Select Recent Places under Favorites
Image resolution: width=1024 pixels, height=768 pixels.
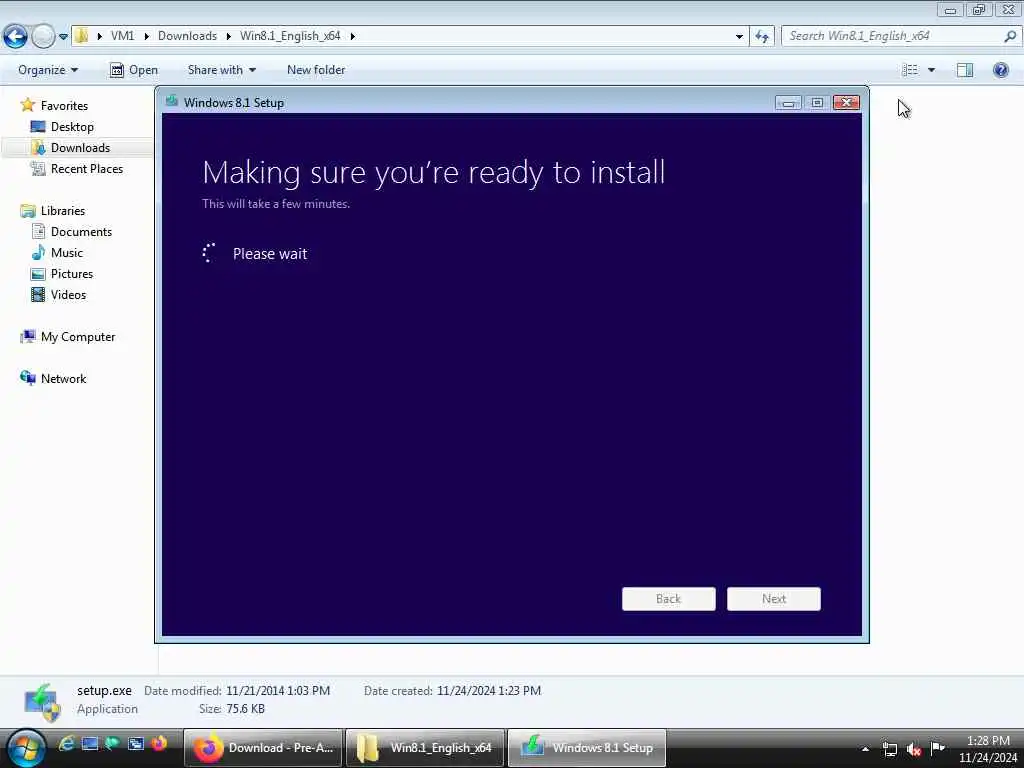87,168
